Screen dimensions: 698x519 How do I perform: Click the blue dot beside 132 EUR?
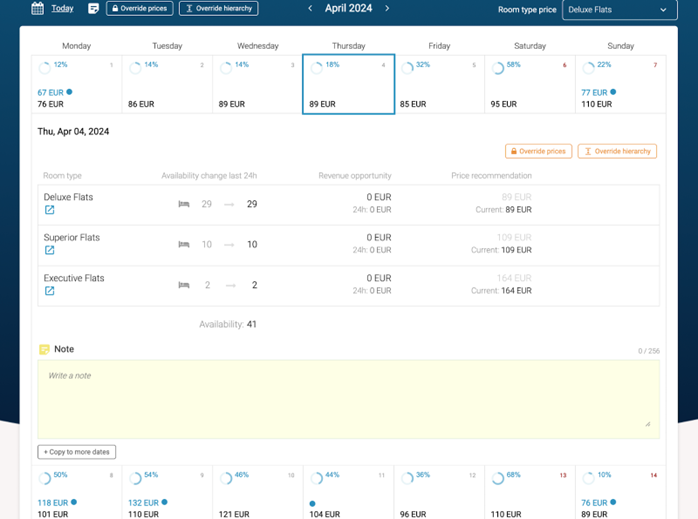164,502
